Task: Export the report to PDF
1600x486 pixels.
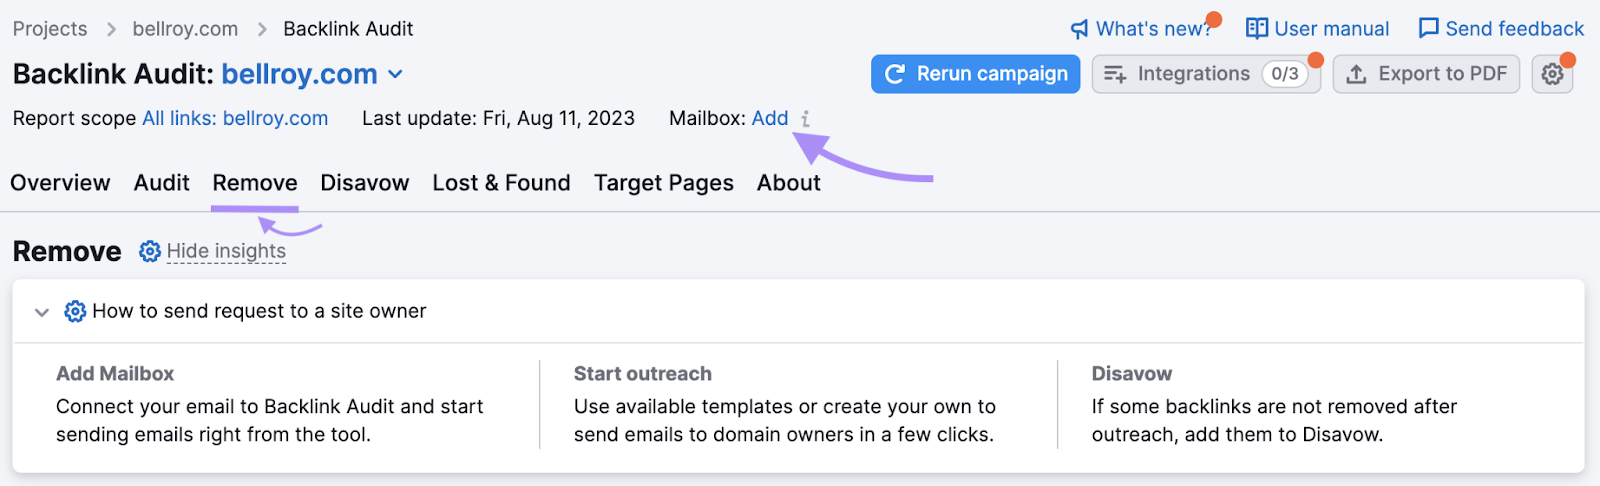Action: click(1426, 74)
